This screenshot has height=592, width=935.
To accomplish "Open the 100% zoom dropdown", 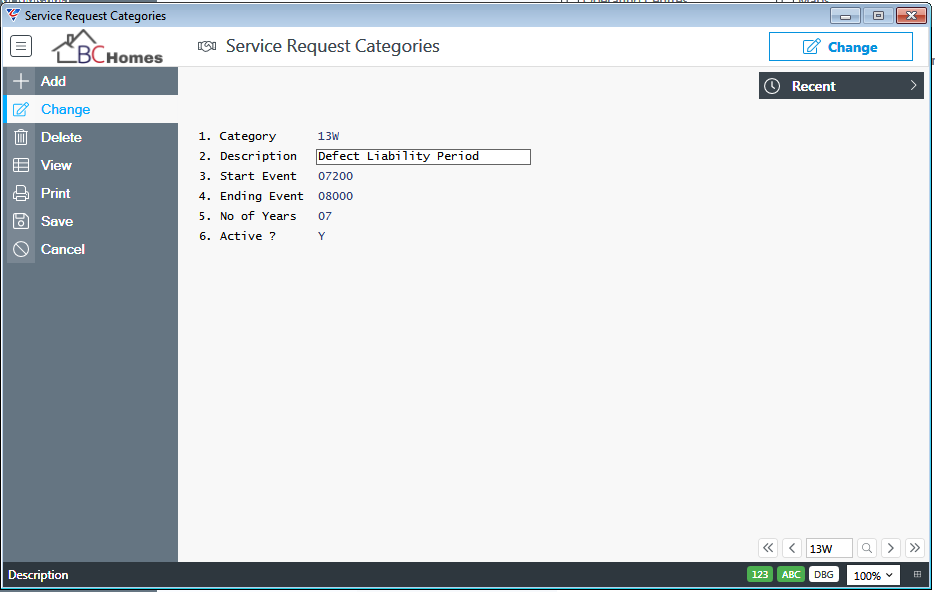I will [x=873, y=575].
